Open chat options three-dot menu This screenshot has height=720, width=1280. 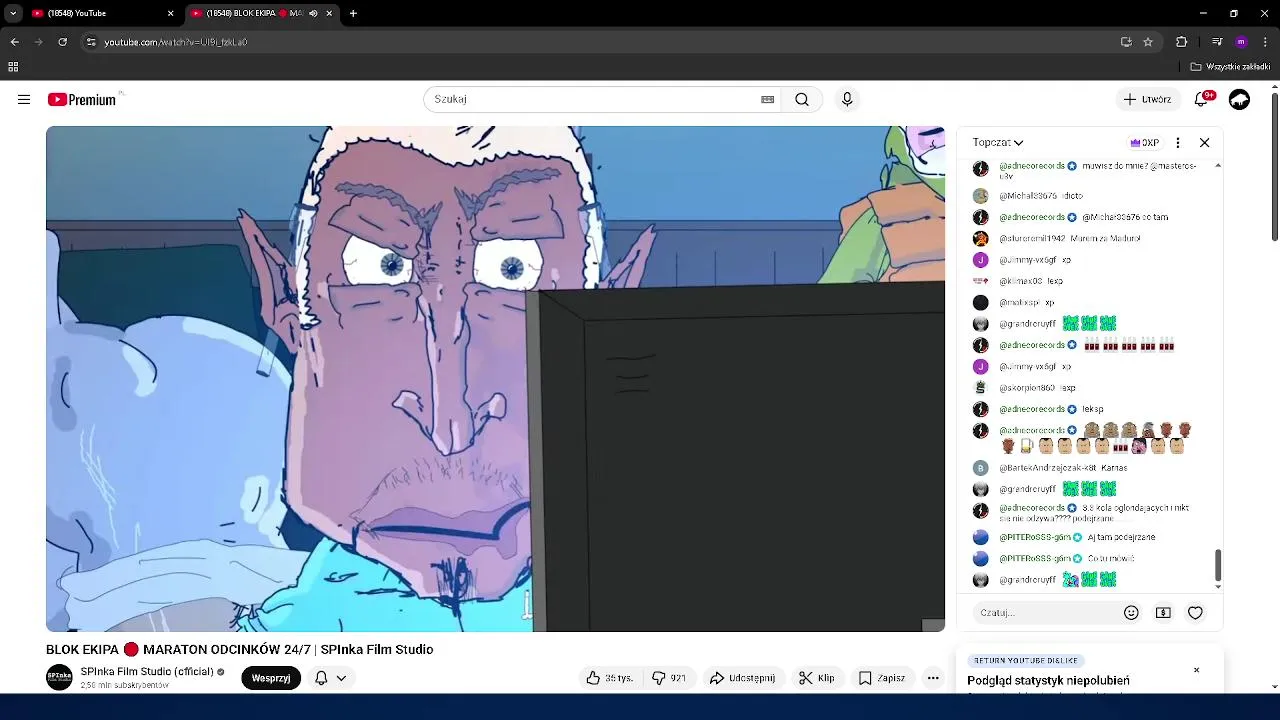1178,142
